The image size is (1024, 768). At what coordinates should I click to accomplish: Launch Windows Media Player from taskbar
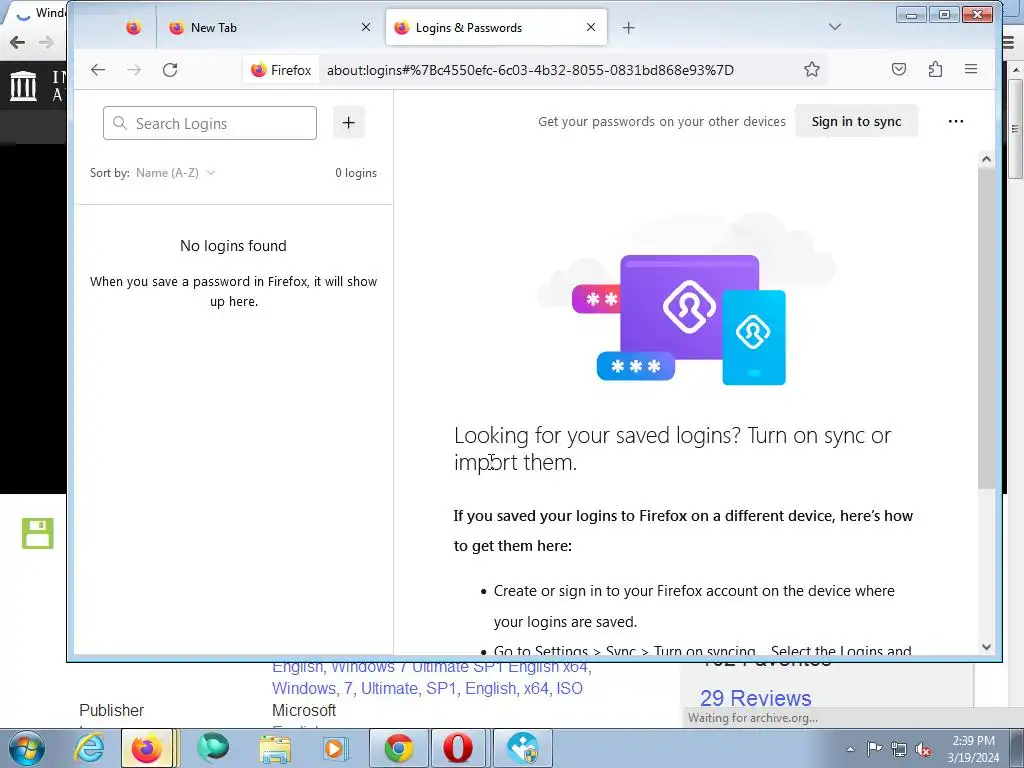pyautogui.click(x=336, y=748)
